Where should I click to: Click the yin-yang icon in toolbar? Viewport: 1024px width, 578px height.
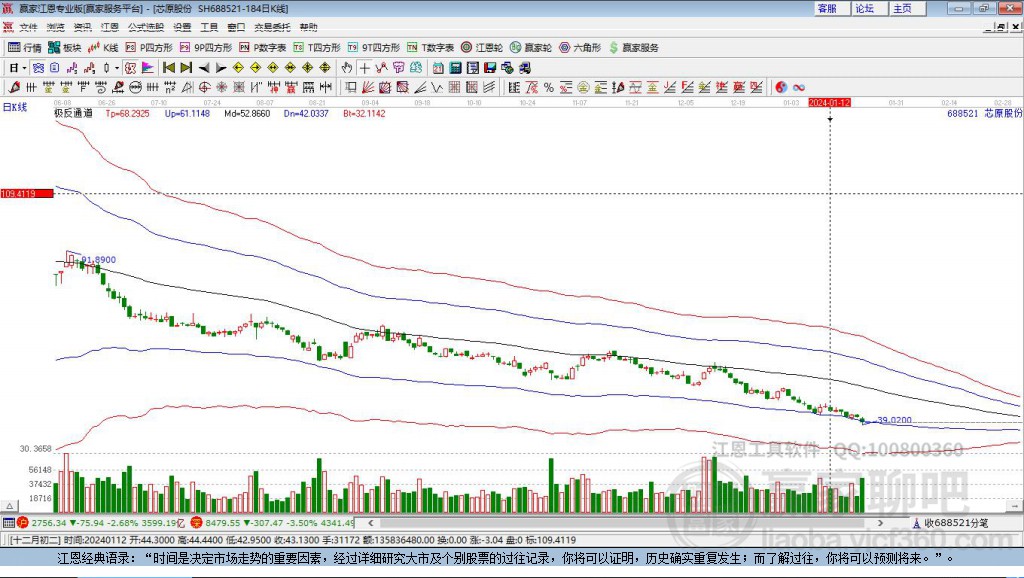tap(781, 87)
